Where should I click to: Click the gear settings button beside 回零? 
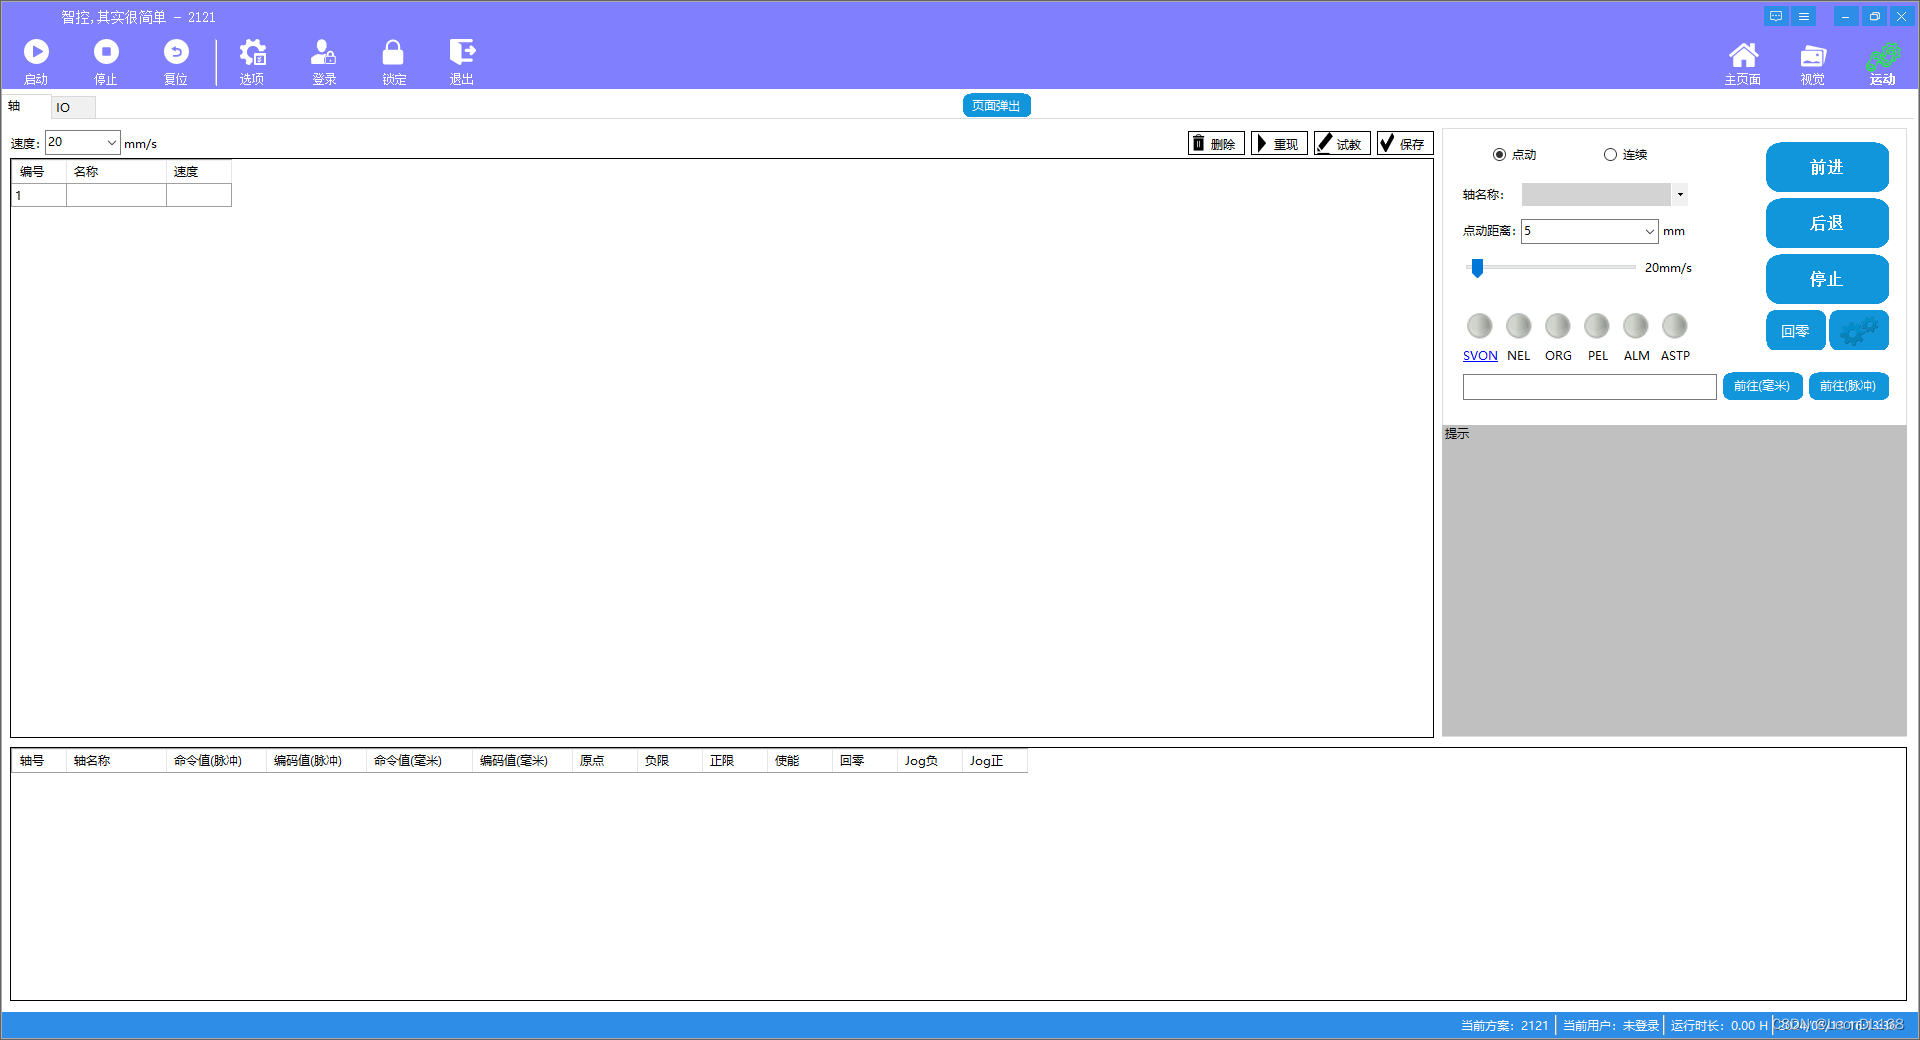click(1859, 331)
